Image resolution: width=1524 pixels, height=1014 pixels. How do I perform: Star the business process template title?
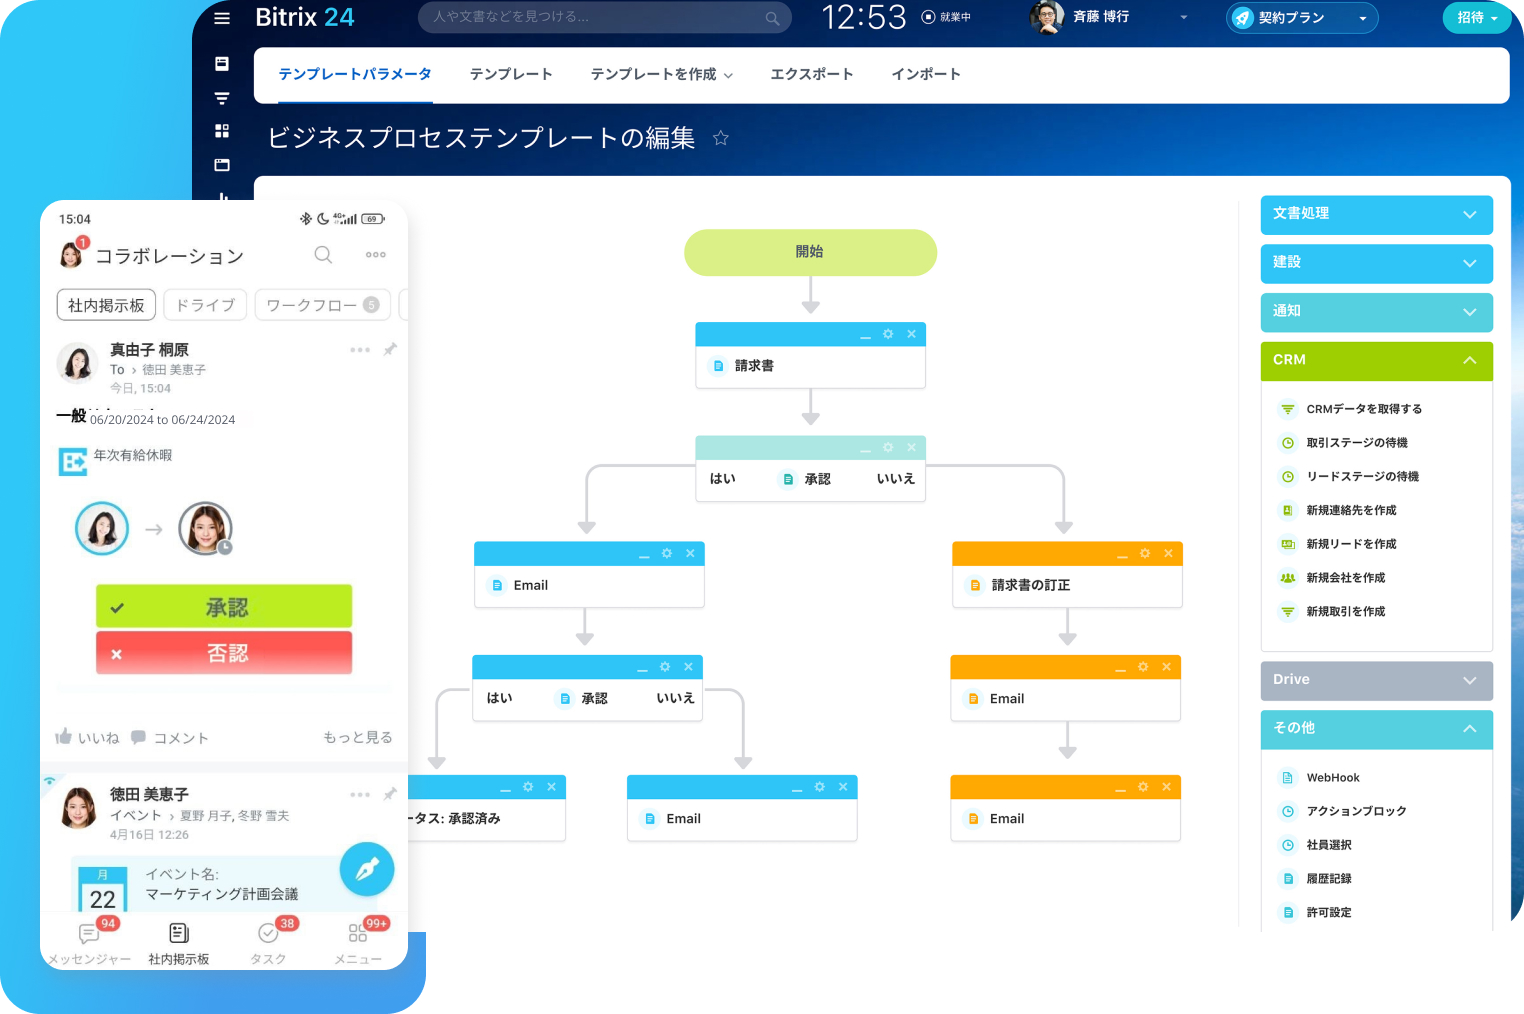(x=721, y=139)
